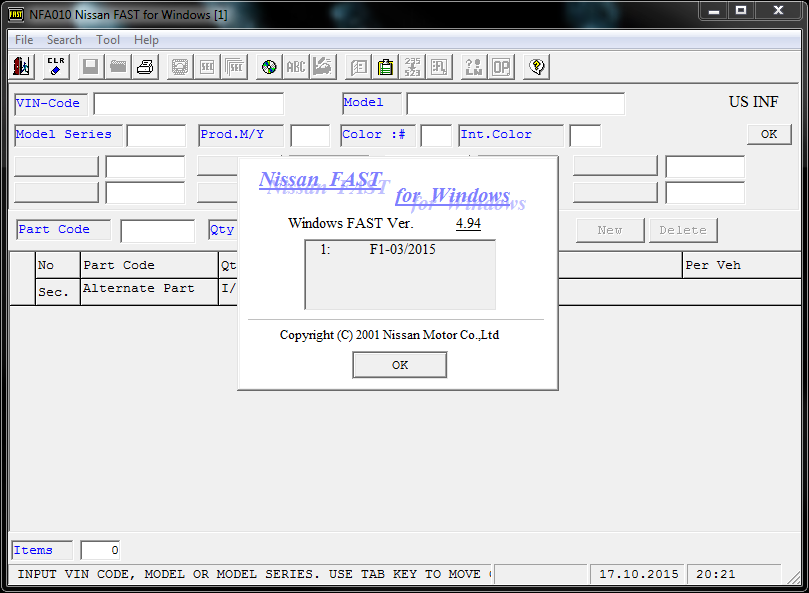Open the Search menu

[64, 40]
